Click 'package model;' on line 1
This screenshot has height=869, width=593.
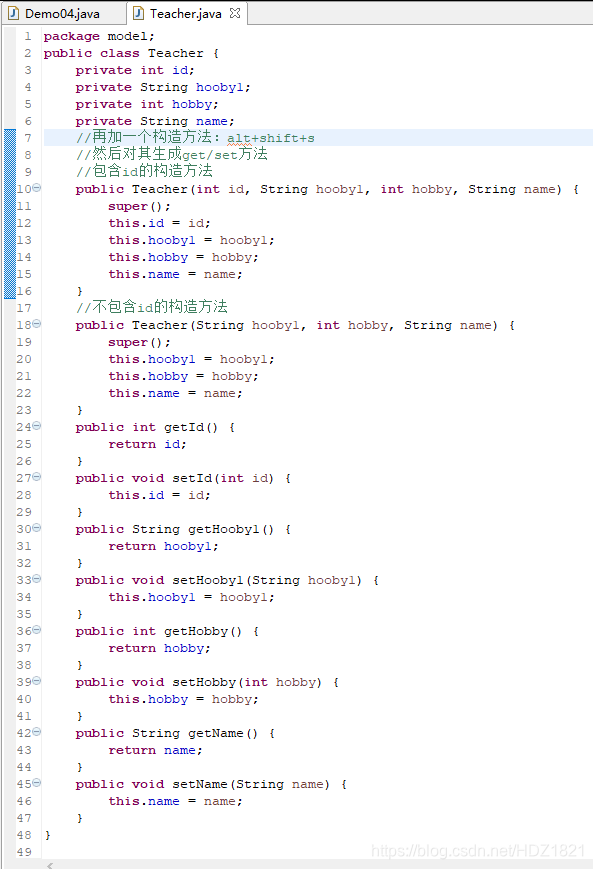tap(99, 37)
